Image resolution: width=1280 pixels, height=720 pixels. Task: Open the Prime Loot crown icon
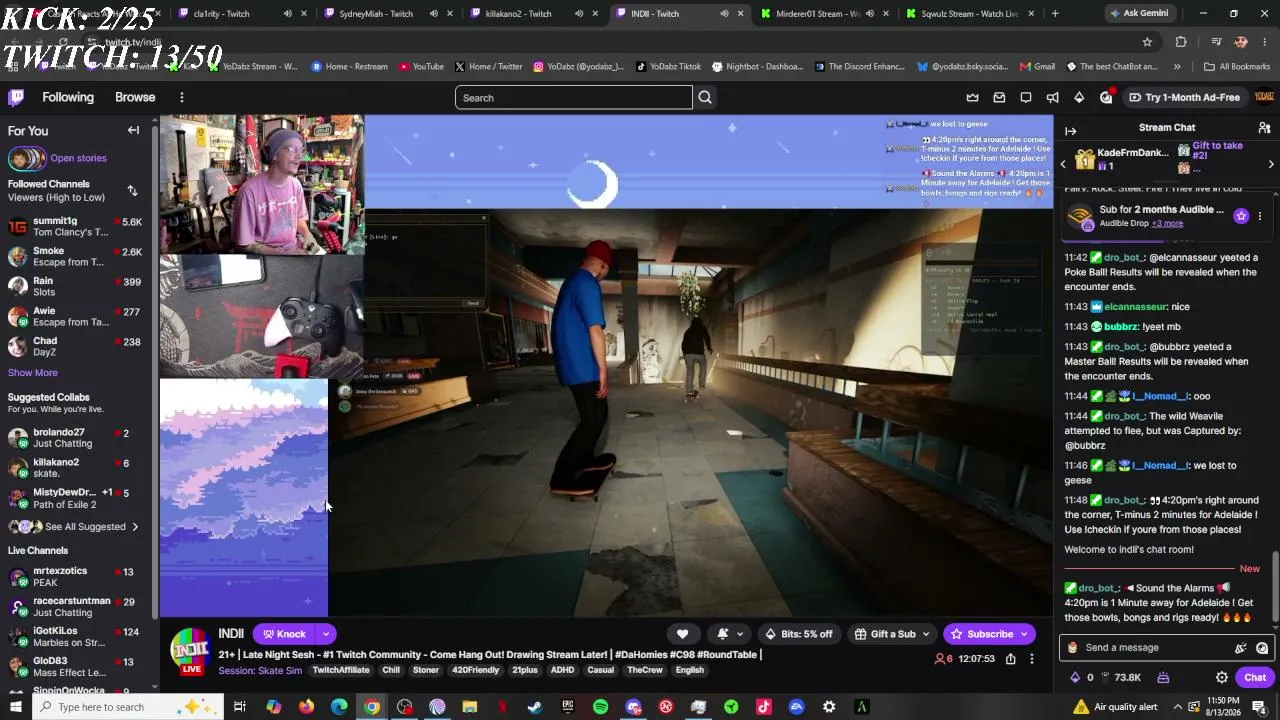[x=972, y=97]
